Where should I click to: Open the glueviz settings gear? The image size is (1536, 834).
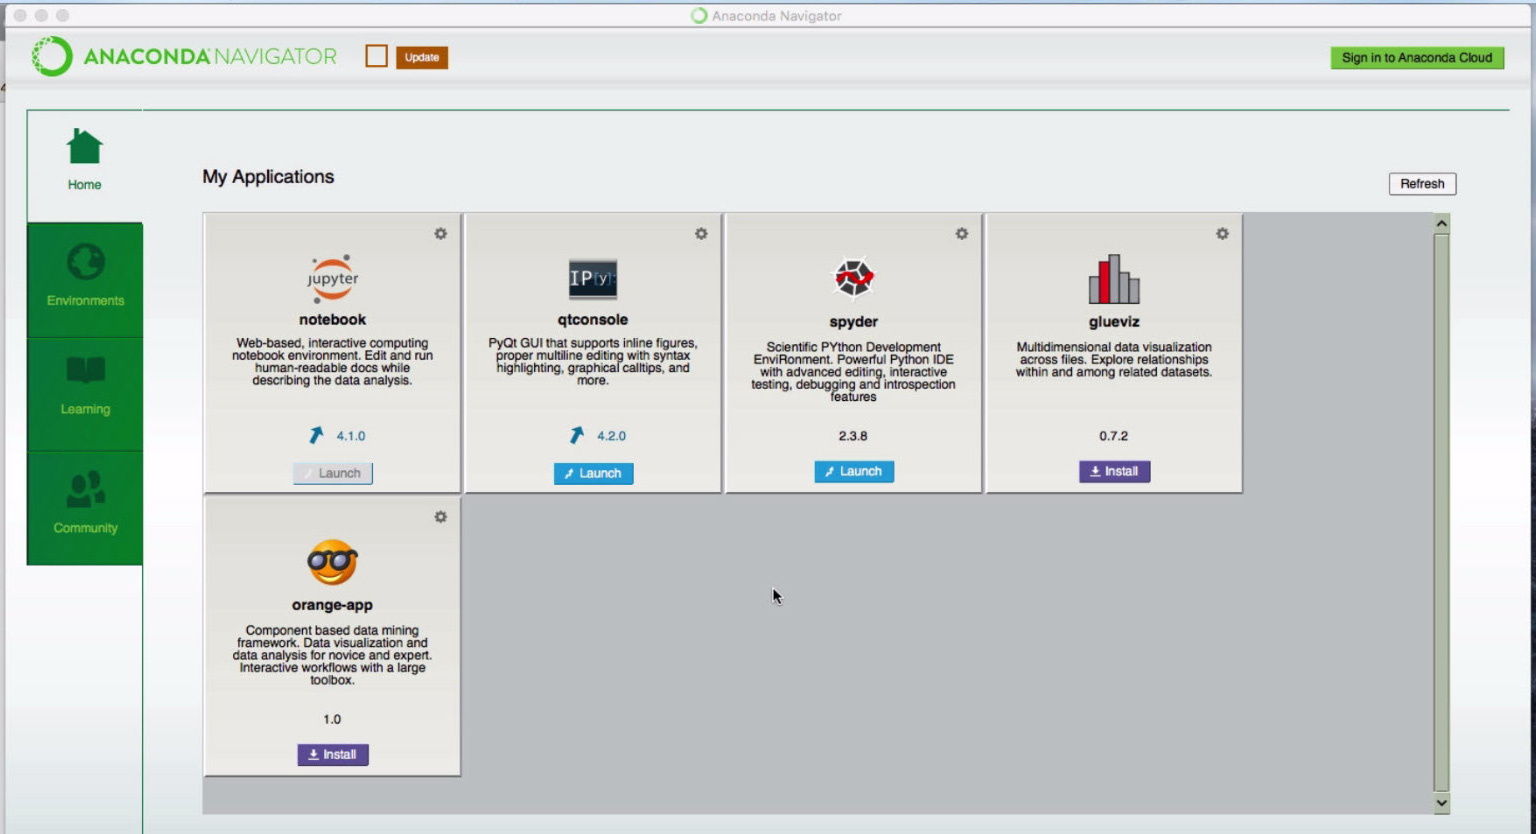[x=1222, y=234]
